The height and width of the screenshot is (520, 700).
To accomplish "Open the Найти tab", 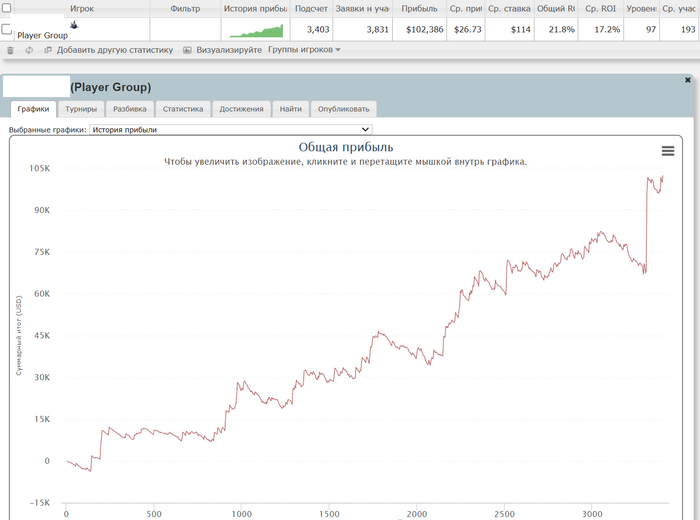I will (291, 109).
